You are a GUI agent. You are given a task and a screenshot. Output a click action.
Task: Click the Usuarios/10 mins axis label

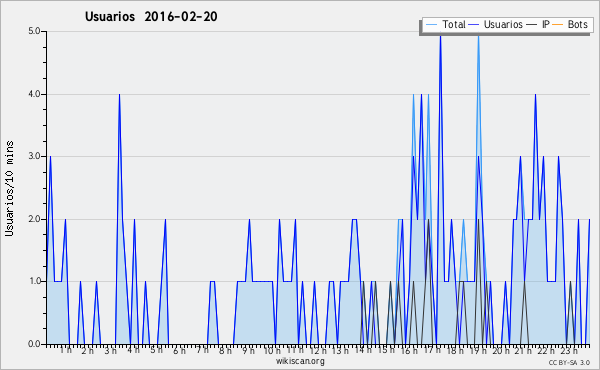[x=9, y=188]
